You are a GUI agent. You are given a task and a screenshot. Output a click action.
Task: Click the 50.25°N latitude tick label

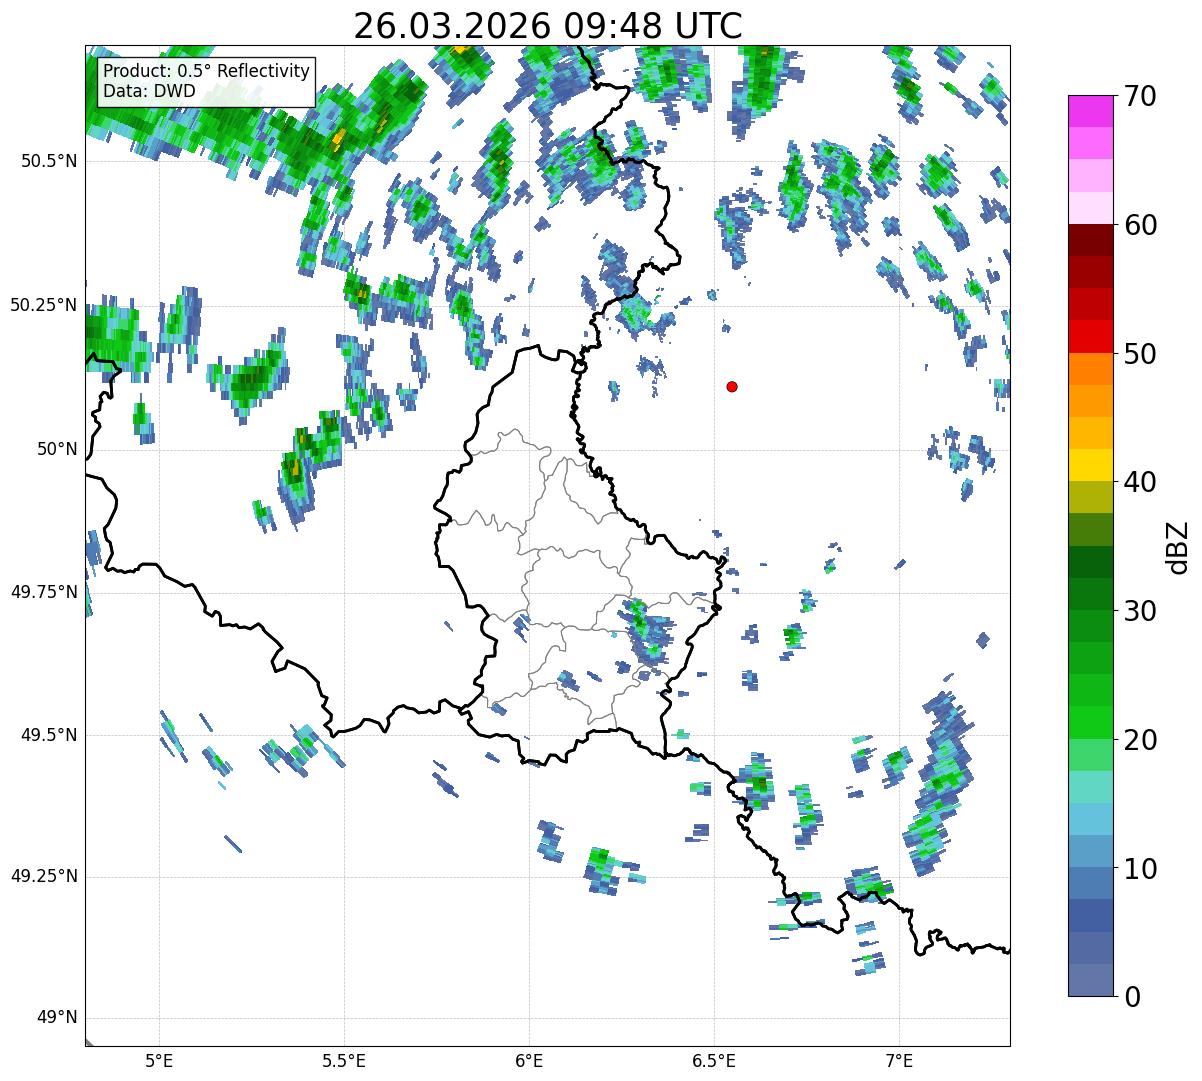[44, 305]
